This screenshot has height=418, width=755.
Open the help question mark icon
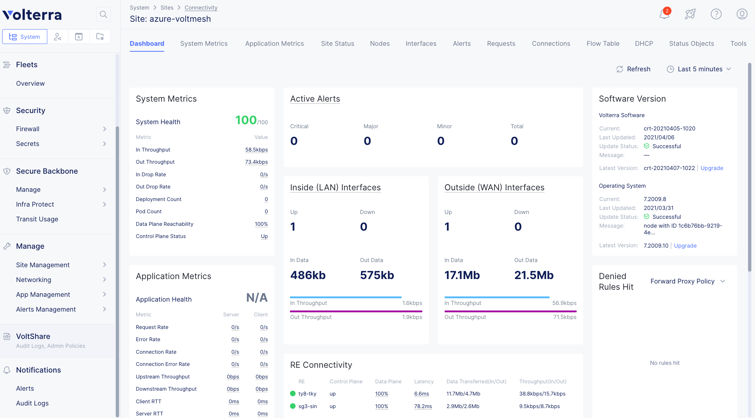[x=716, y=14]
